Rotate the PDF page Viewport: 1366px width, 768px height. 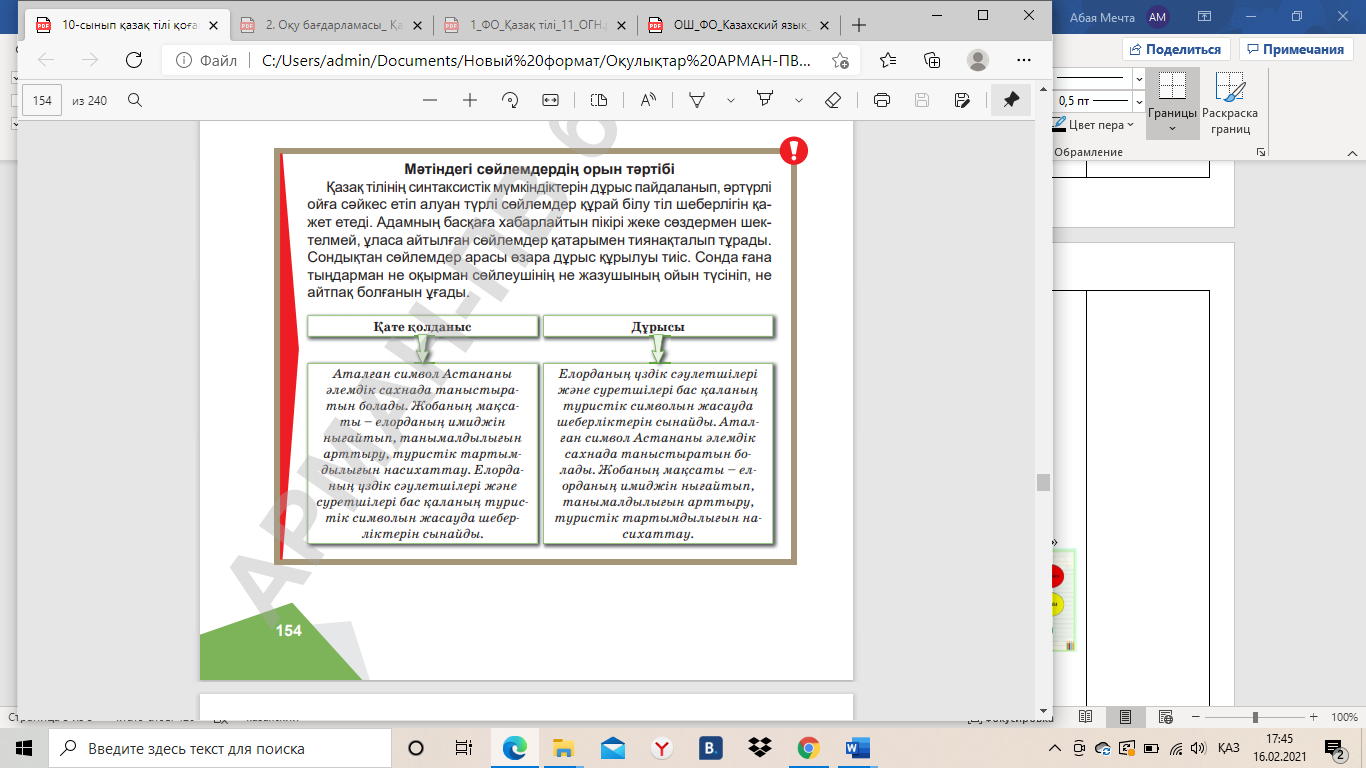point(510,100)
